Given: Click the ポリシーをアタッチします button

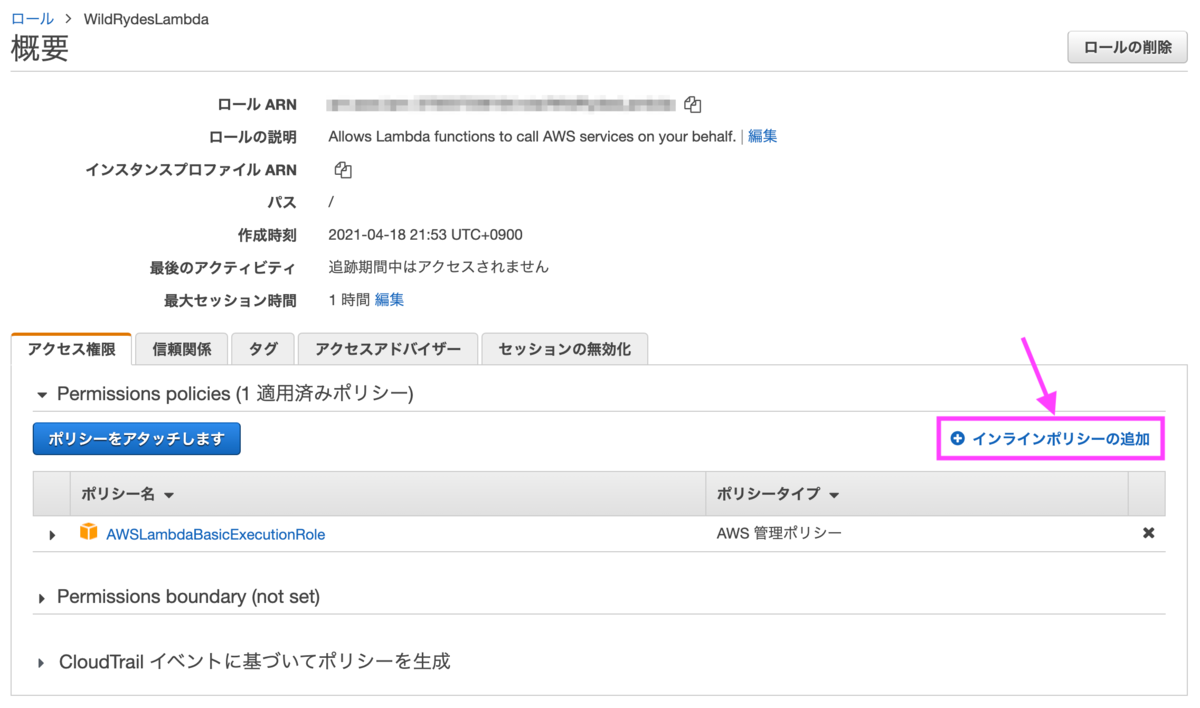Looking at the screenshot, I should point(137,439).
